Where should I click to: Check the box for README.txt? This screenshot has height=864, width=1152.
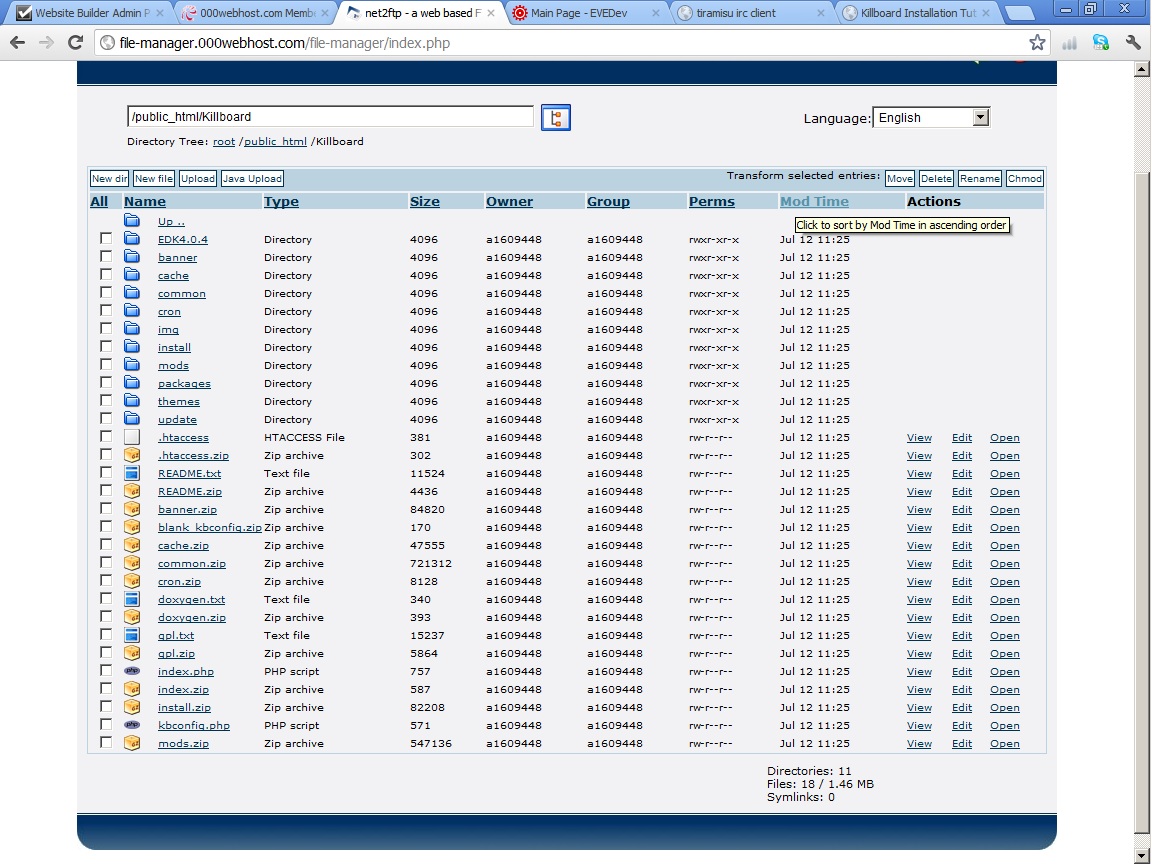106,472
